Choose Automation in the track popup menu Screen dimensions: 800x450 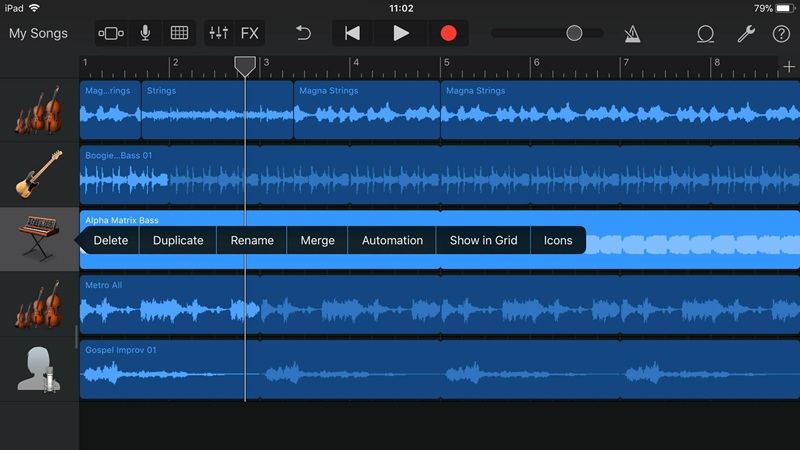392,240
